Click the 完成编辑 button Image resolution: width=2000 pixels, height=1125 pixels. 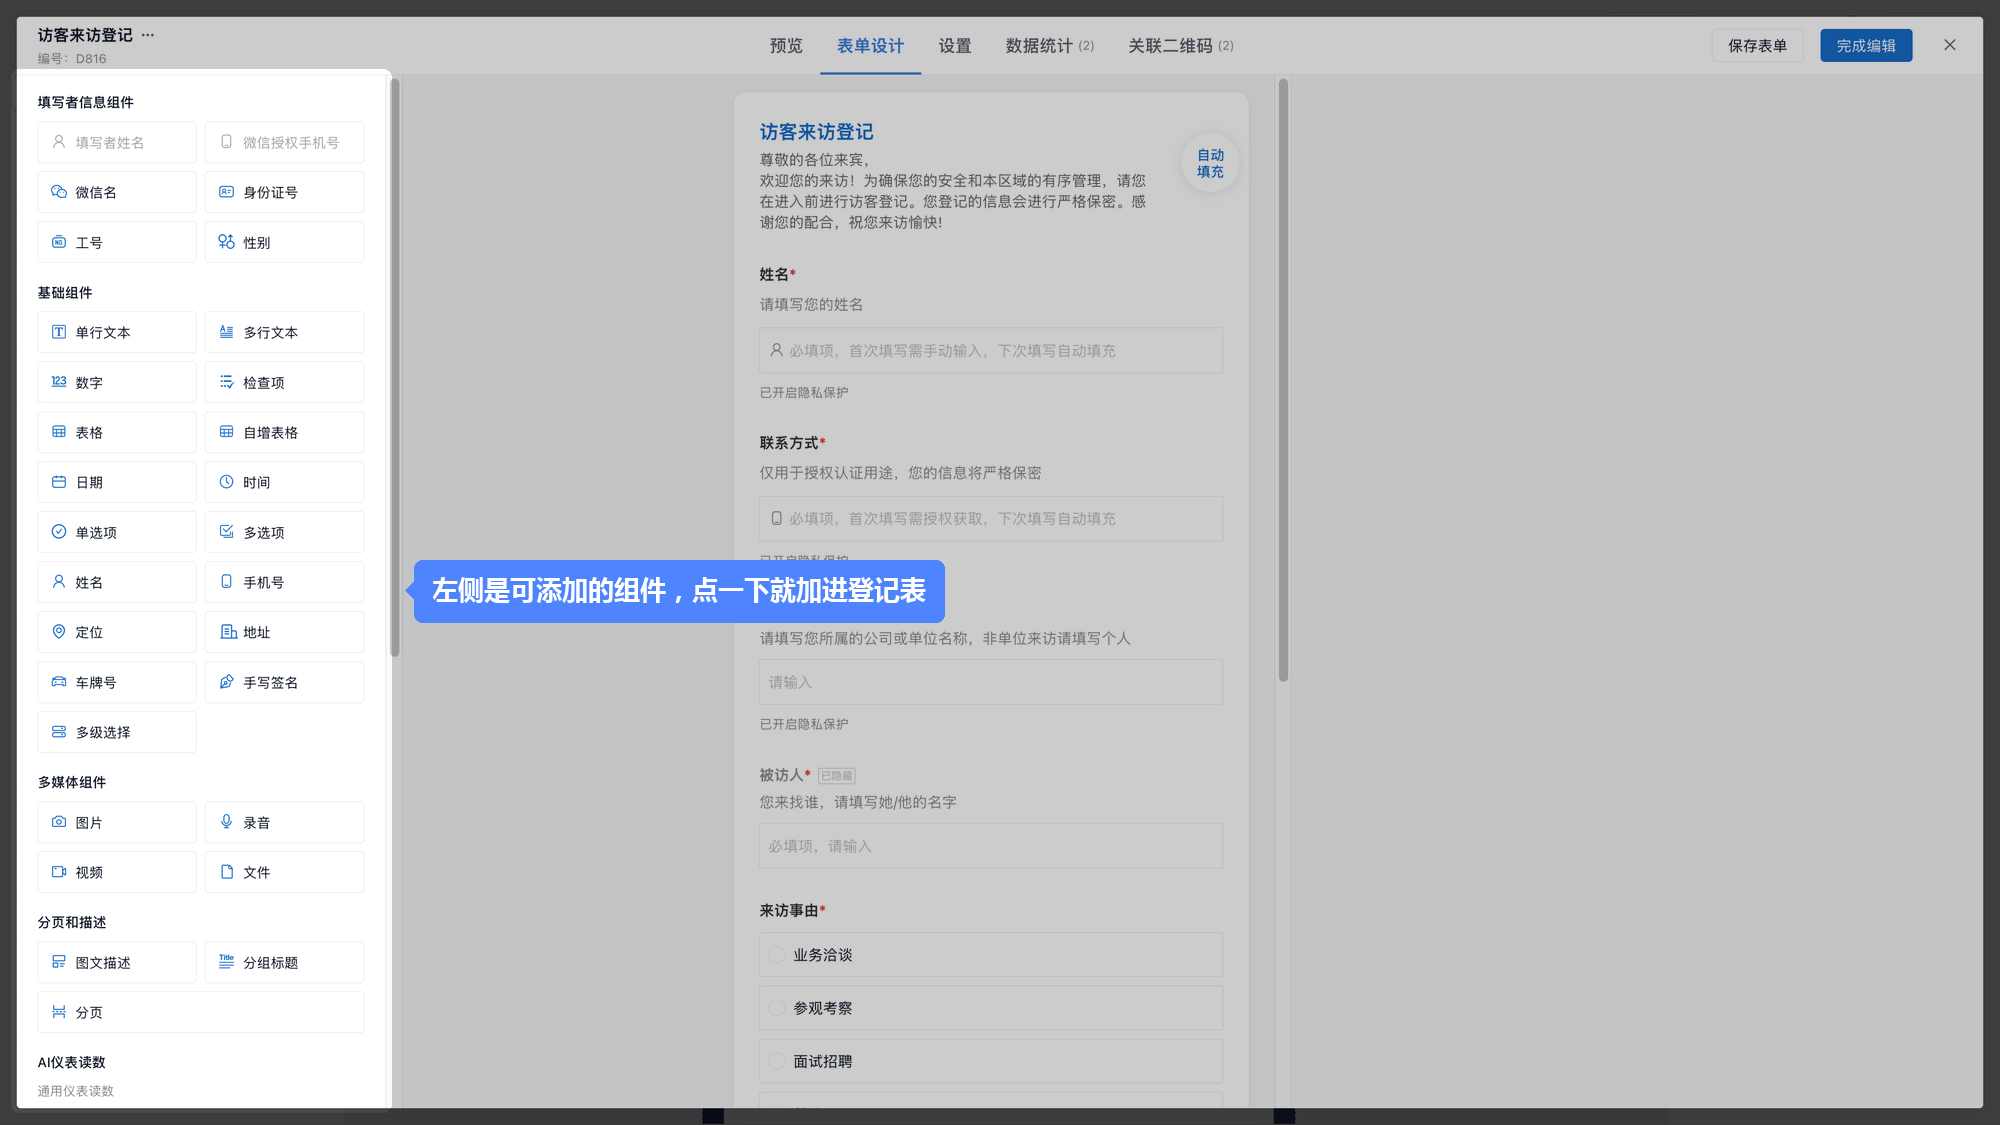point(1866,46)
